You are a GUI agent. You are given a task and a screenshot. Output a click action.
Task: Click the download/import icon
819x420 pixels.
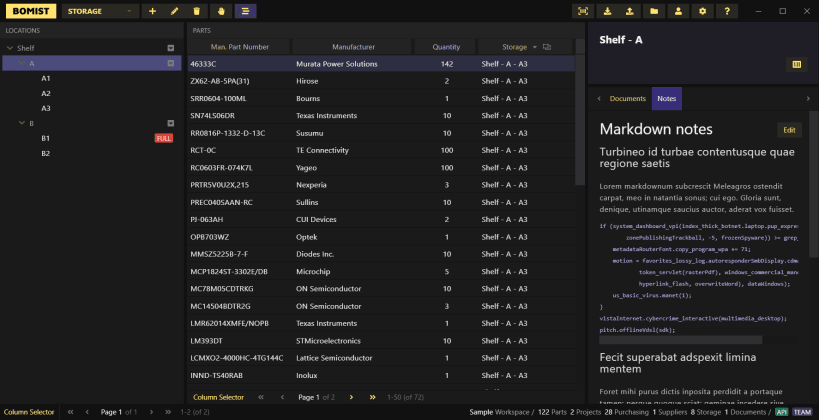[607, 11]
